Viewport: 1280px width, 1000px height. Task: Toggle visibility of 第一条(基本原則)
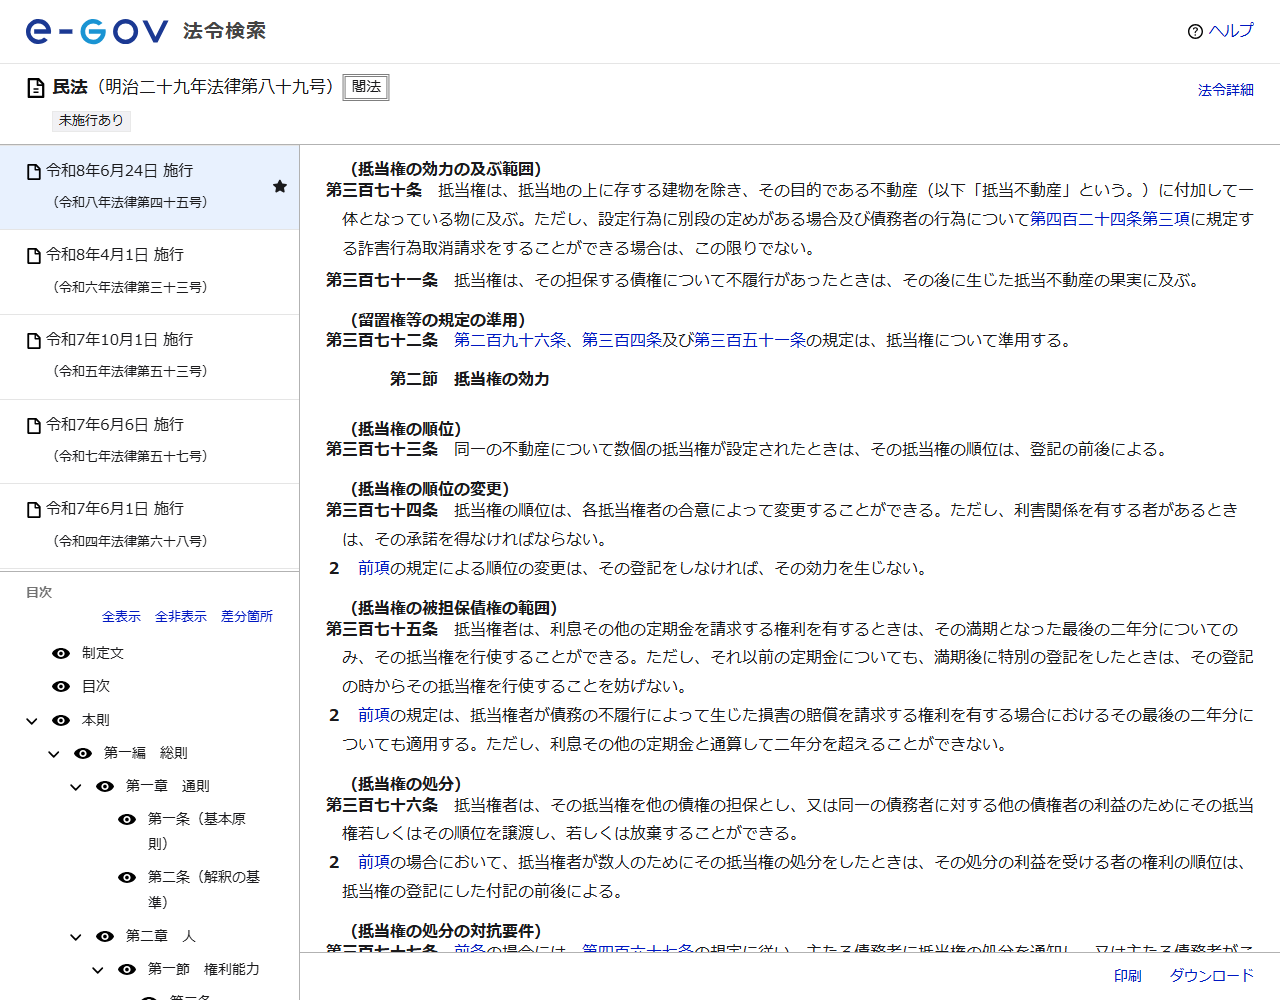(127, 819)
